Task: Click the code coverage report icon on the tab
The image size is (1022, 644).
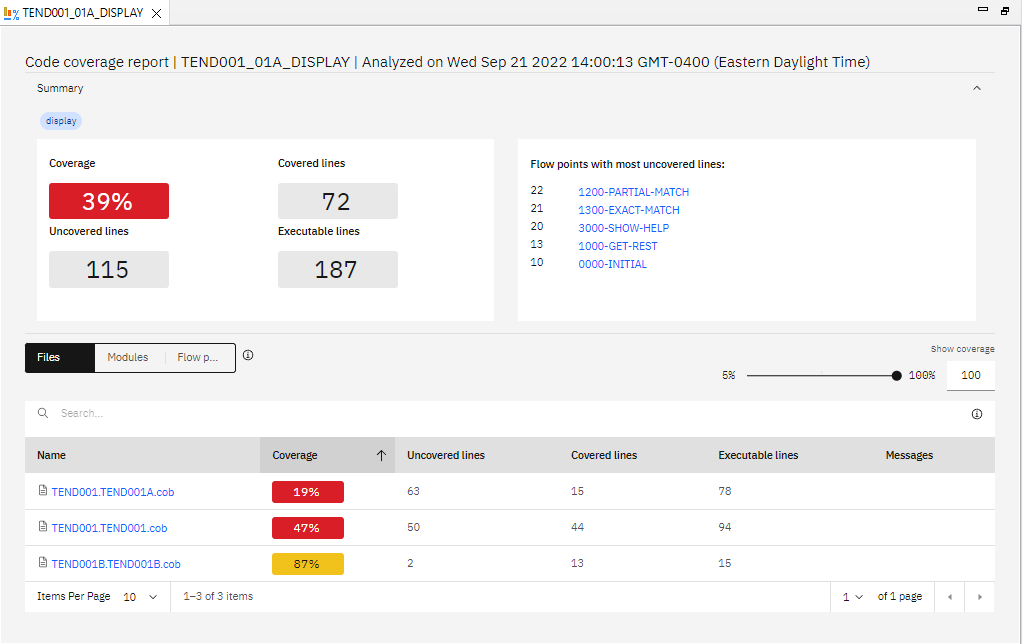Action: click(x=12, y=13)
